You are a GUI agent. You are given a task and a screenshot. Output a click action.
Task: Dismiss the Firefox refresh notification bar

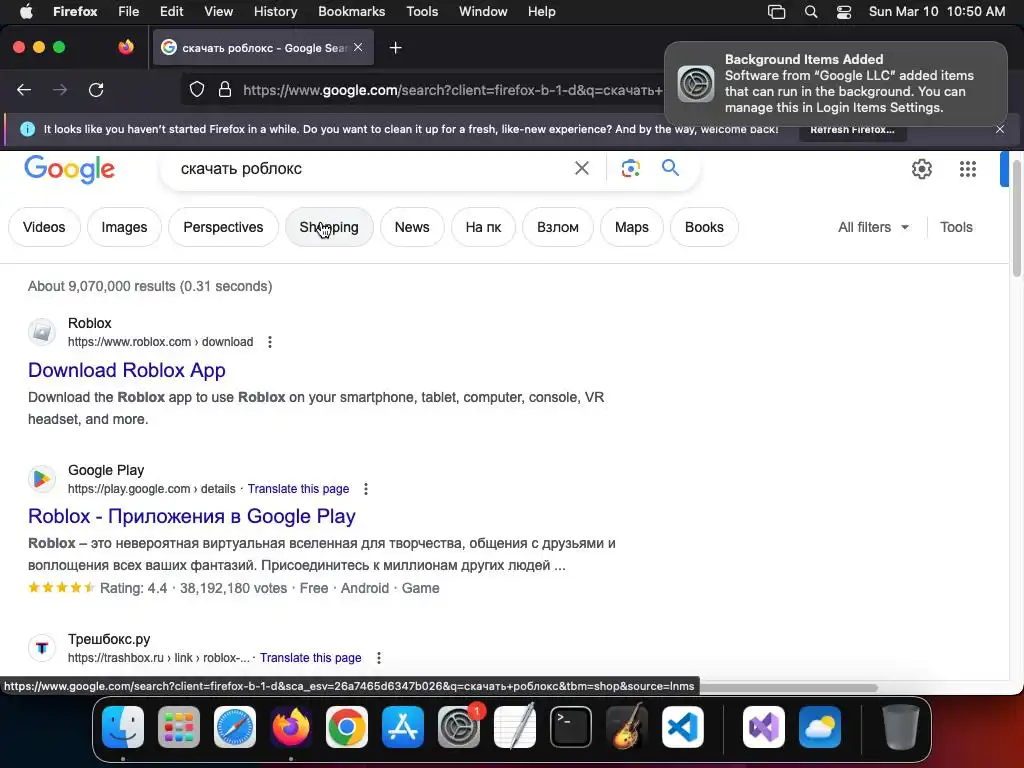click(x=1000, y=129)
